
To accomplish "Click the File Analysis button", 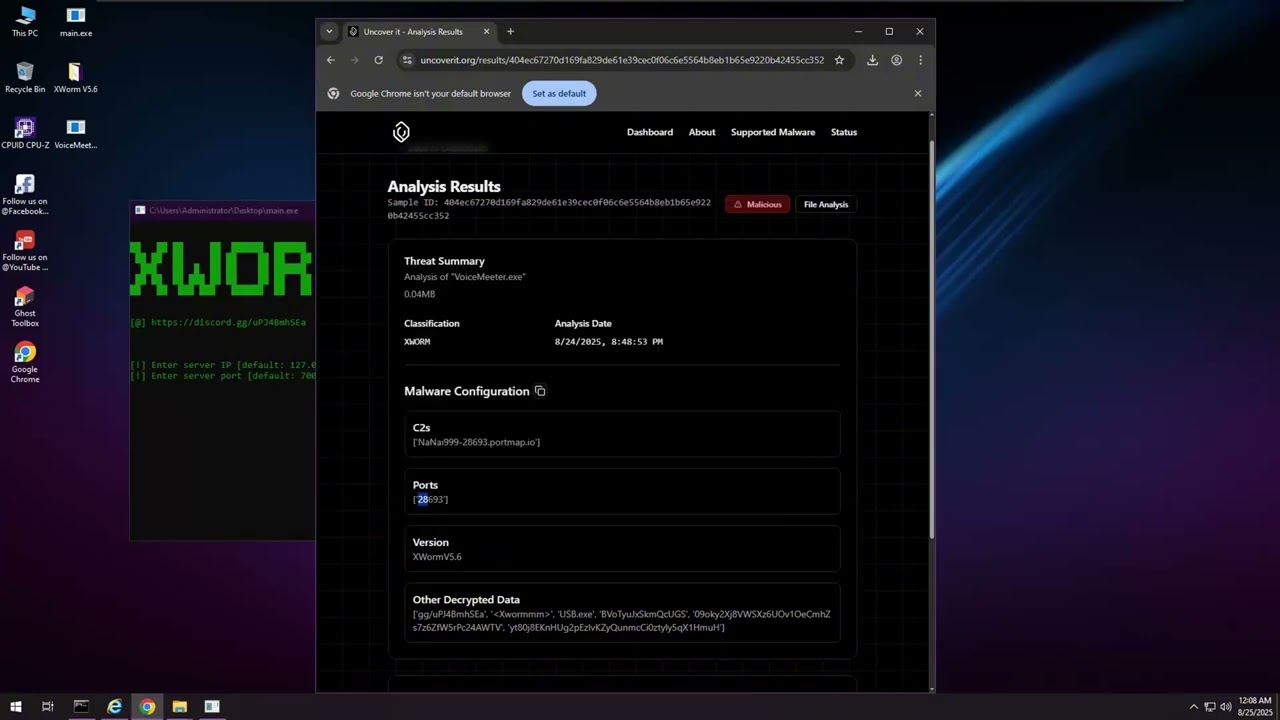I will coord(826,205).
